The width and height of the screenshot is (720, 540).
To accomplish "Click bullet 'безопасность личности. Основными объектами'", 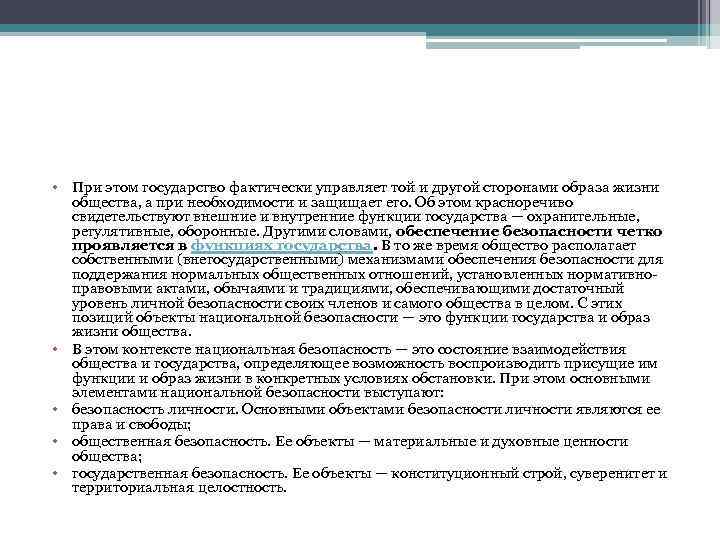I will [x=366, y=416].
